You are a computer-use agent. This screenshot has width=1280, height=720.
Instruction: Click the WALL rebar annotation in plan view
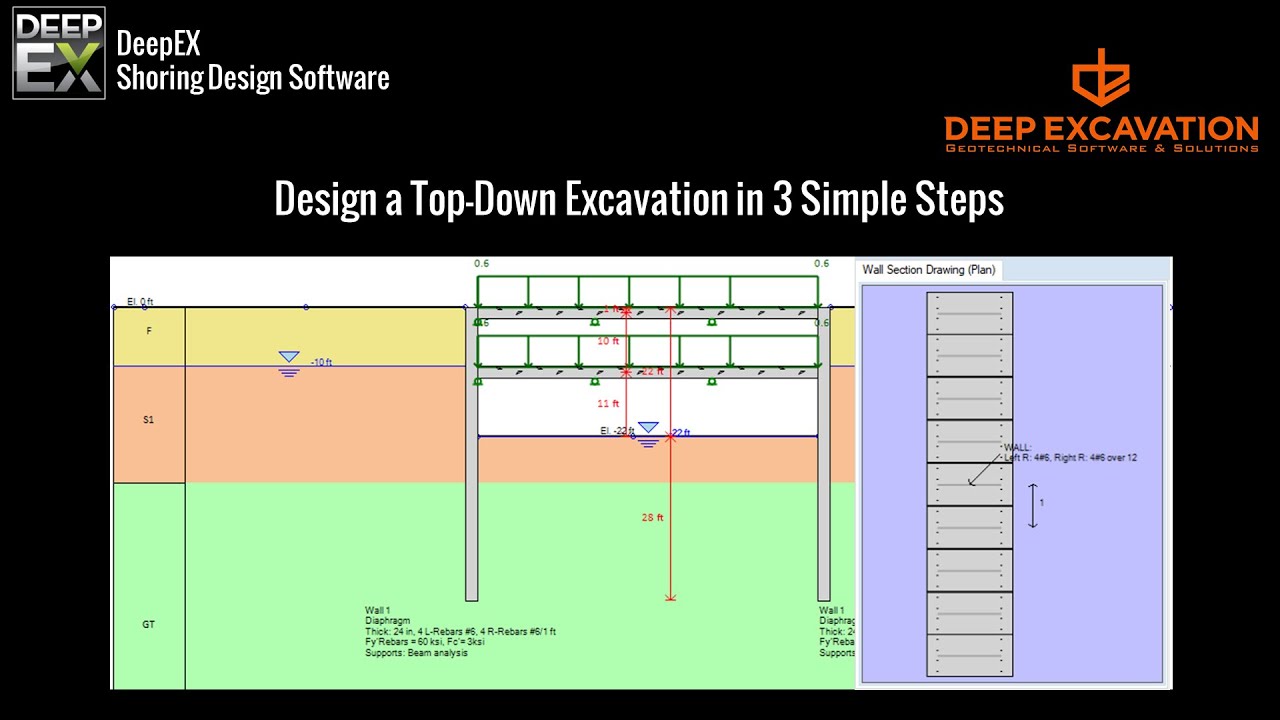1069,453
